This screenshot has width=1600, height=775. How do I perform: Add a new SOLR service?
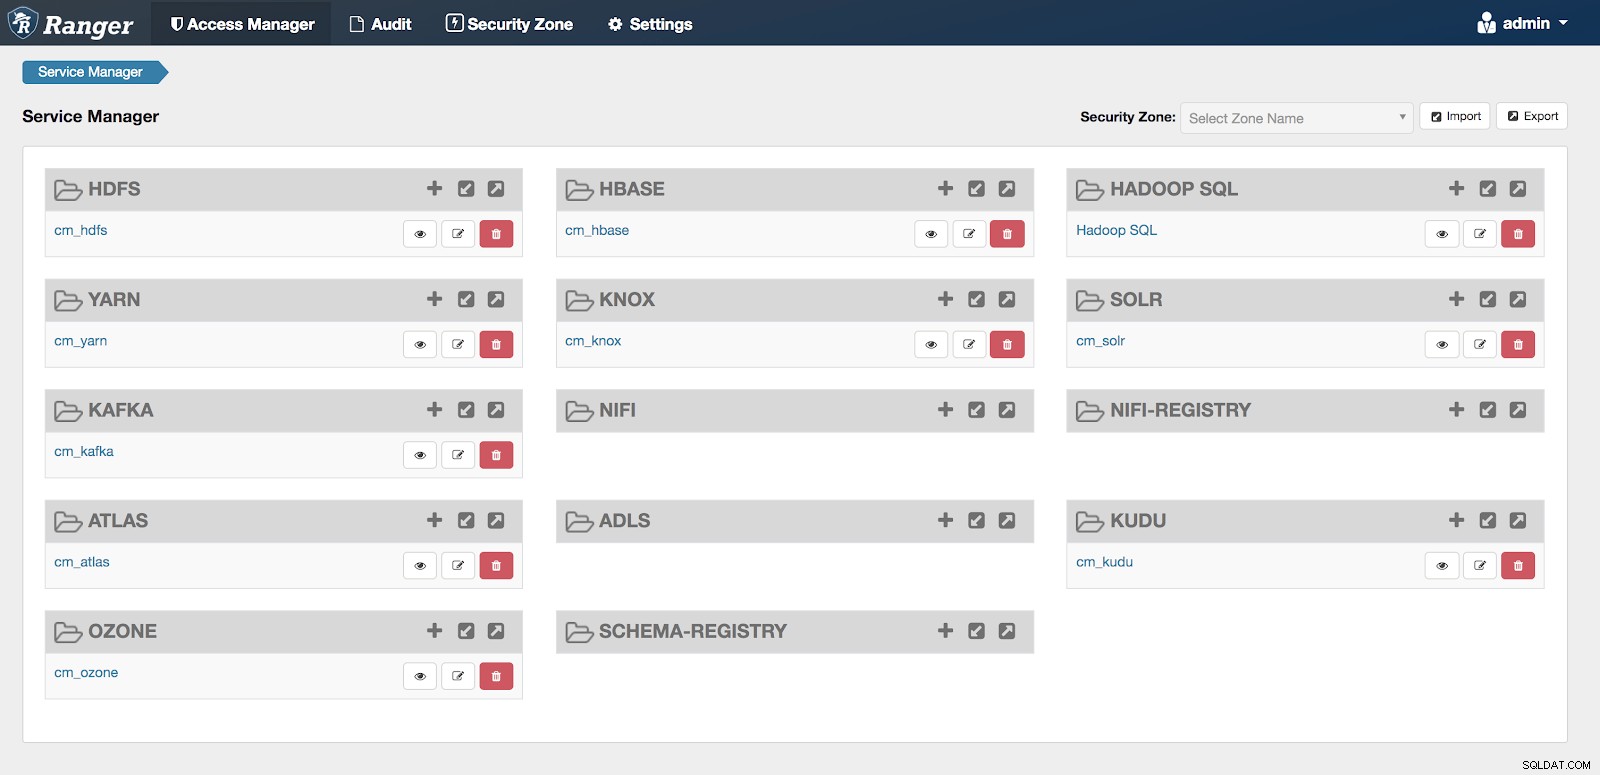coord(1456,299)
